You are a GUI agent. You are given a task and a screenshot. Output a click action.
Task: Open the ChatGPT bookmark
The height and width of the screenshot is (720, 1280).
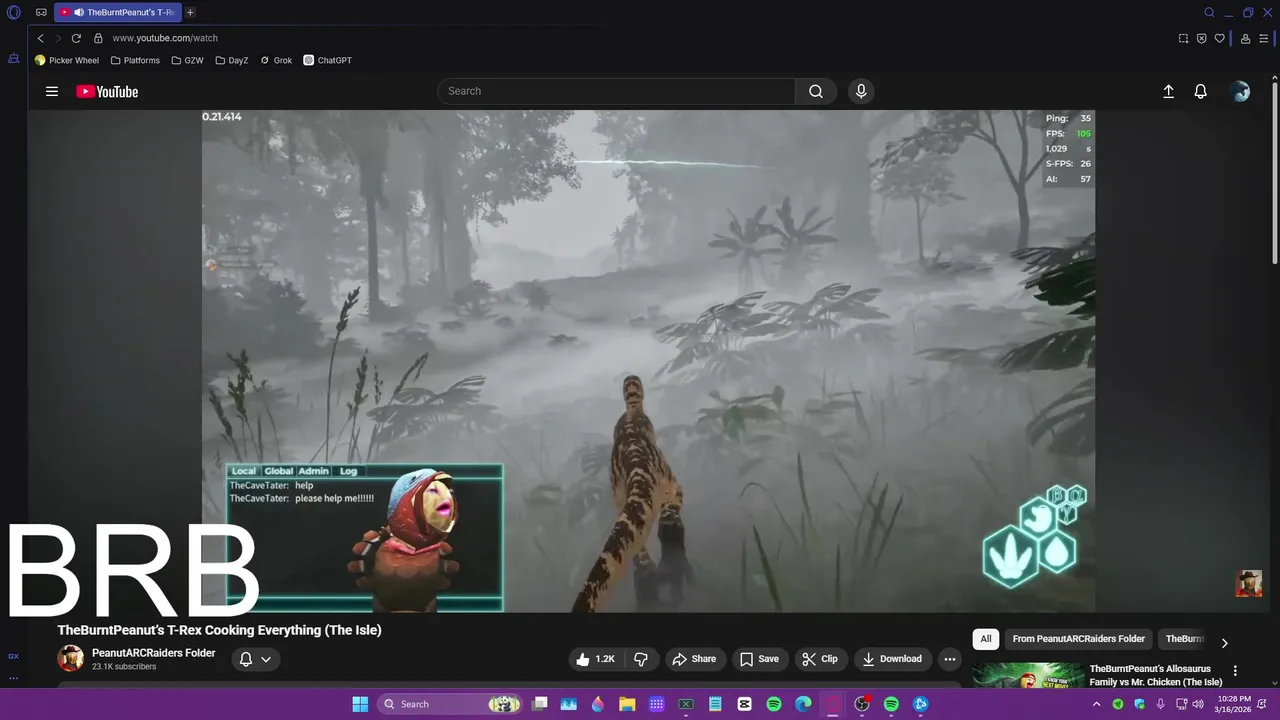pyautogui.click(x=328, y=60)
